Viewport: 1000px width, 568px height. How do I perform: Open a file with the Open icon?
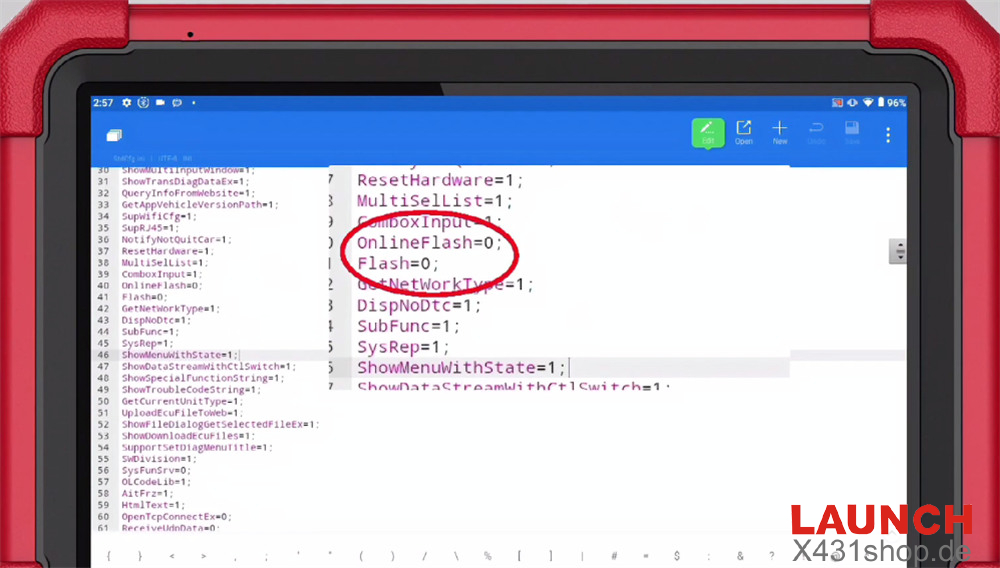[x=744, y=133]
